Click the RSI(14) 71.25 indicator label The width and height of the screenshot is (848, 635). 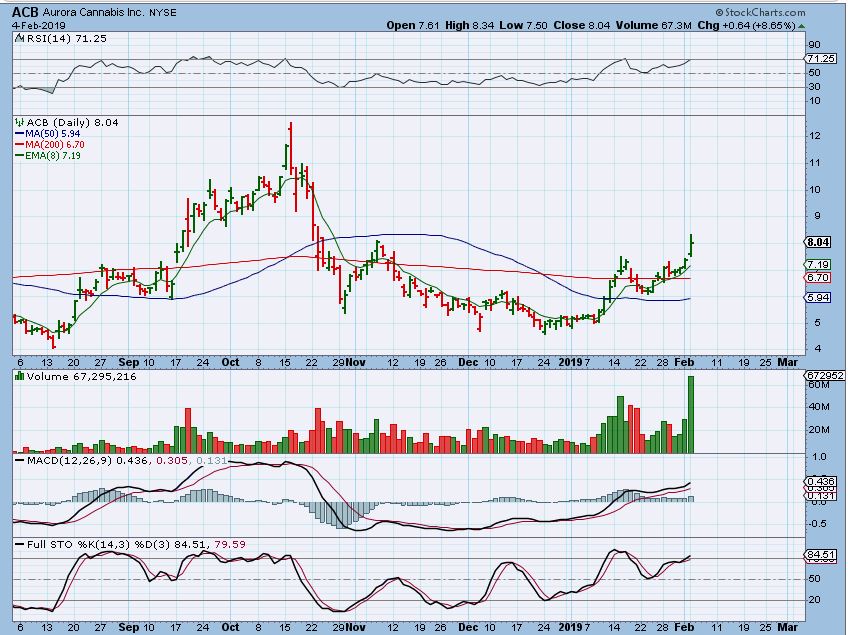coord(66,38)
